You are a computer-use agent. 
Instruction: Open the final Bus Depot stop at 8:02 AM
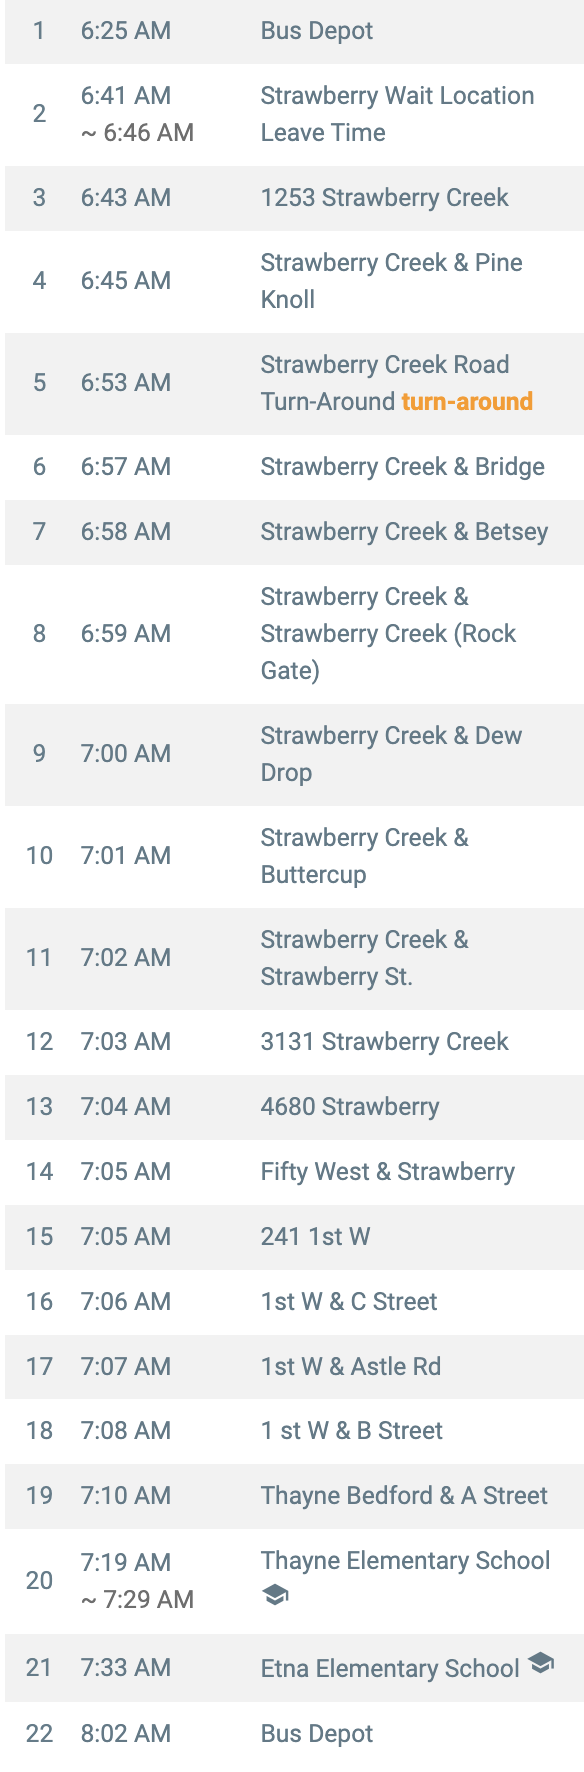click(294, 1734)
